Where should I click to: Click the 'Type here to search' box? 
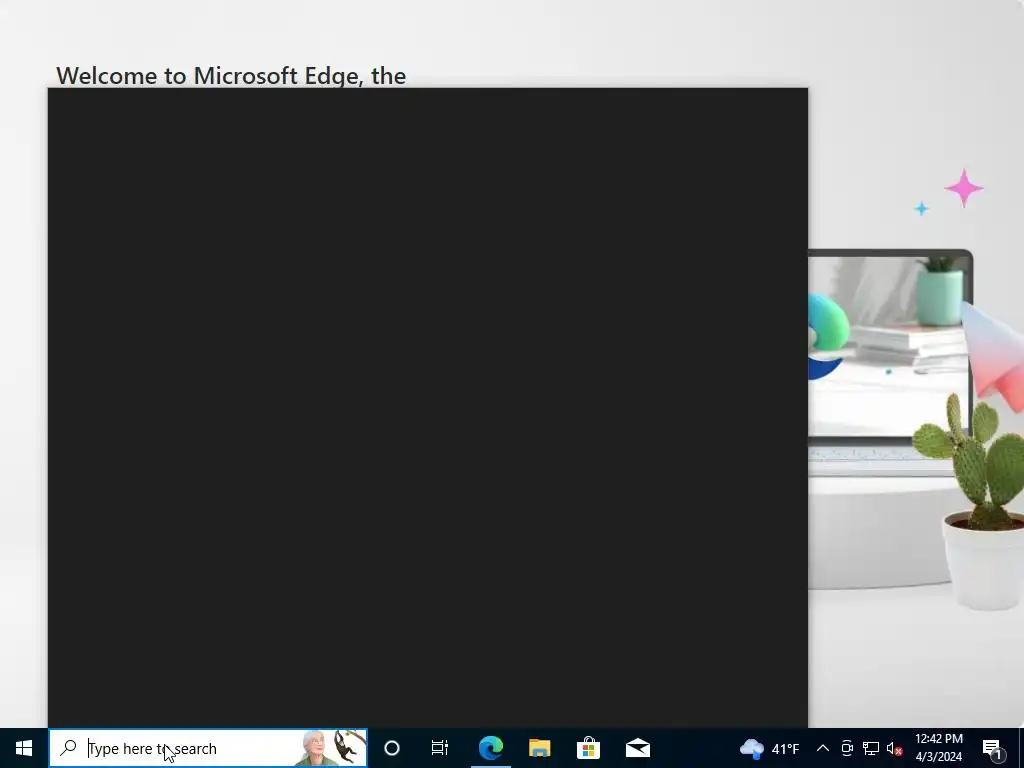click(x=208, y=748)
